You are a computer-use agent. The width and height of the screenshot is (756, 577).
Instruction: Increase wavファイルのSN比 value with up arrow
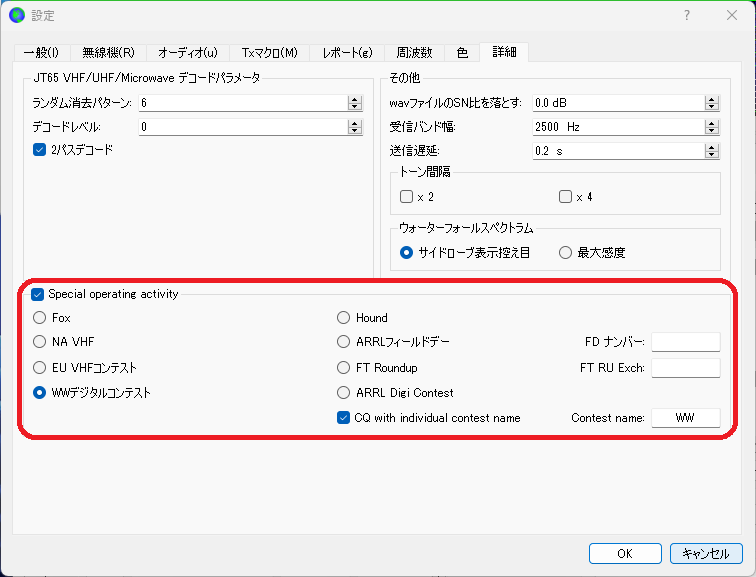click(712, 99)
